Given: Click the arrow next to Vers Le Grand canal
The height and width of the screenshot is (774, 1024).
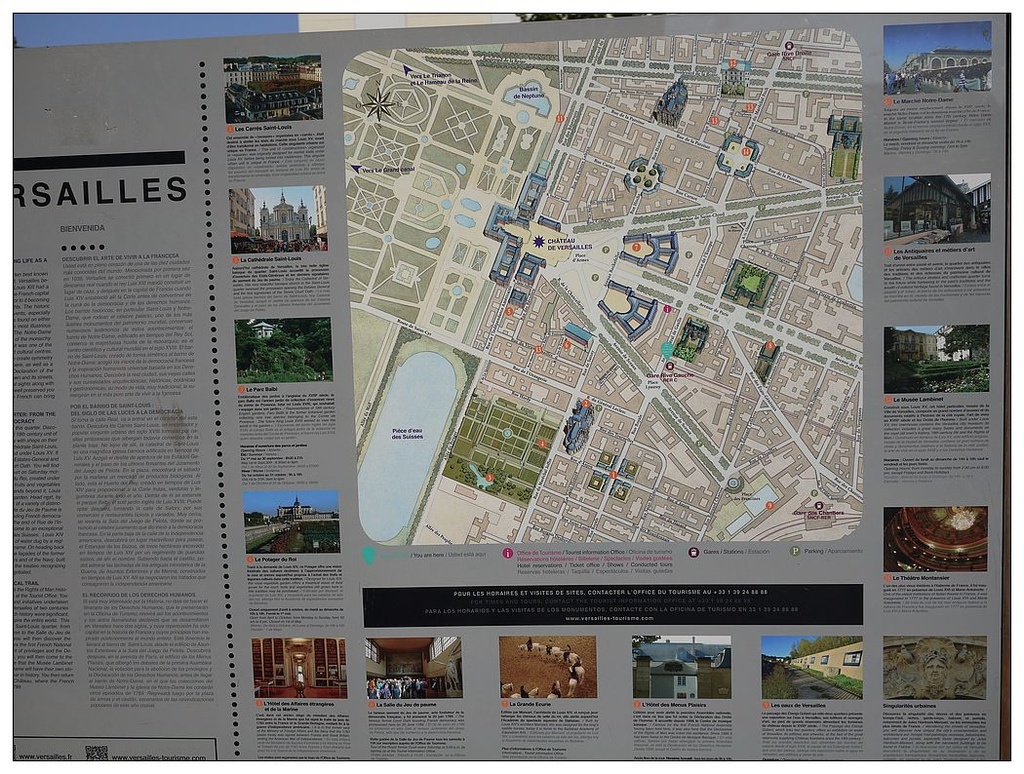Looking at the screenshot, I should coord(355,169).
